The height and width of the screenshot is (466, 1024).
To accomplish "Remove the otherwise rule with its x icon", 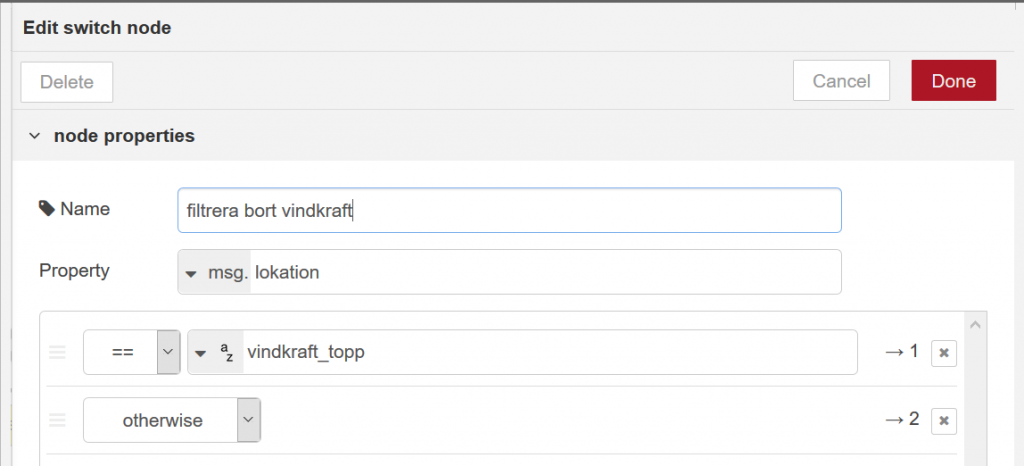I will coord(944,421).
